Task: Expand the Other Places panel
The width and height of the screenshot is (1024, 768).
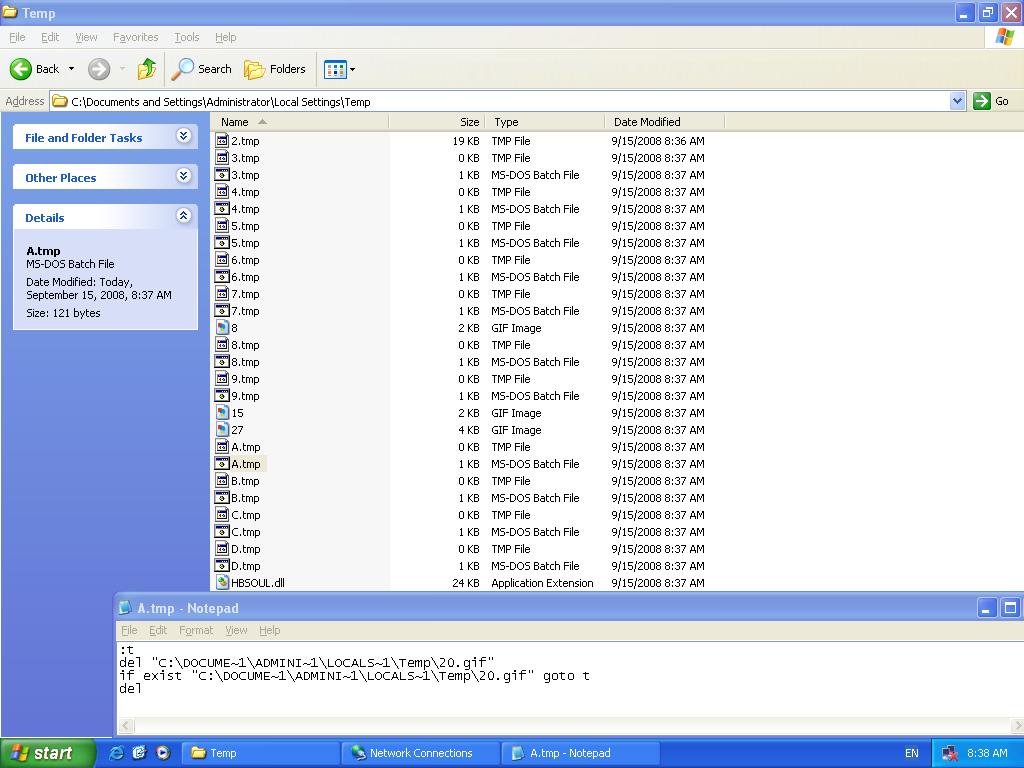Action: point(184,176)
